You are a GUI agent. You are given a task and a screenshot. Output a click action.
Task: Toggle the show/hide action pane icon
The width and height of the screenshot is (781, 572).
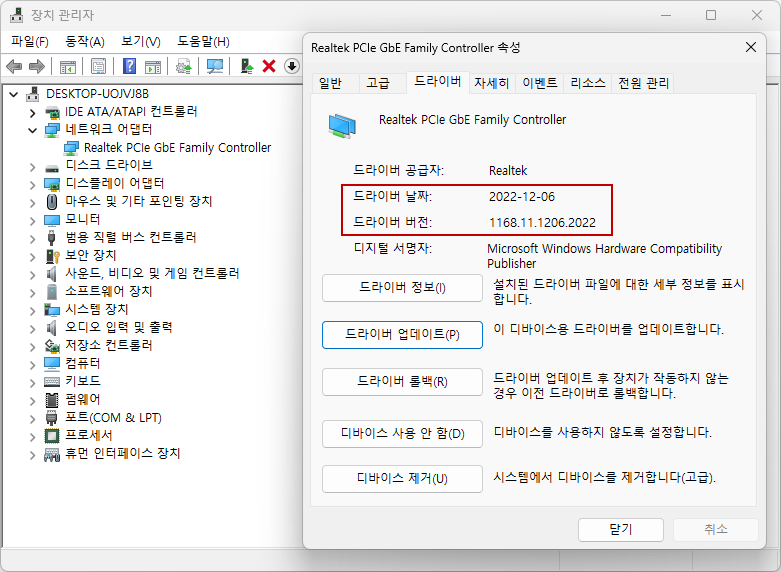point(153,66)
